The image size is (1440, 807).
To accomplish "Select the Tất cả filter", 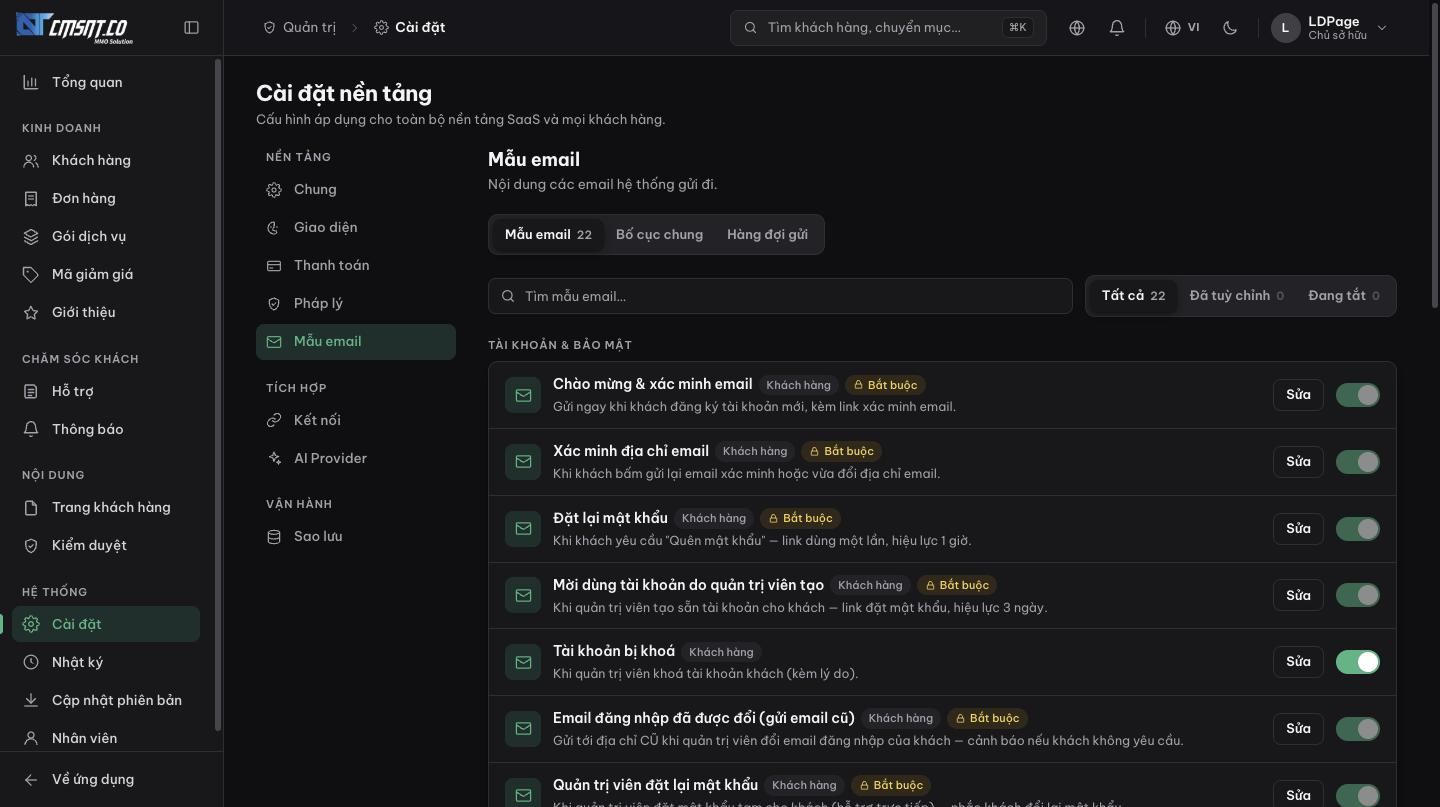I will point(1133,296).
